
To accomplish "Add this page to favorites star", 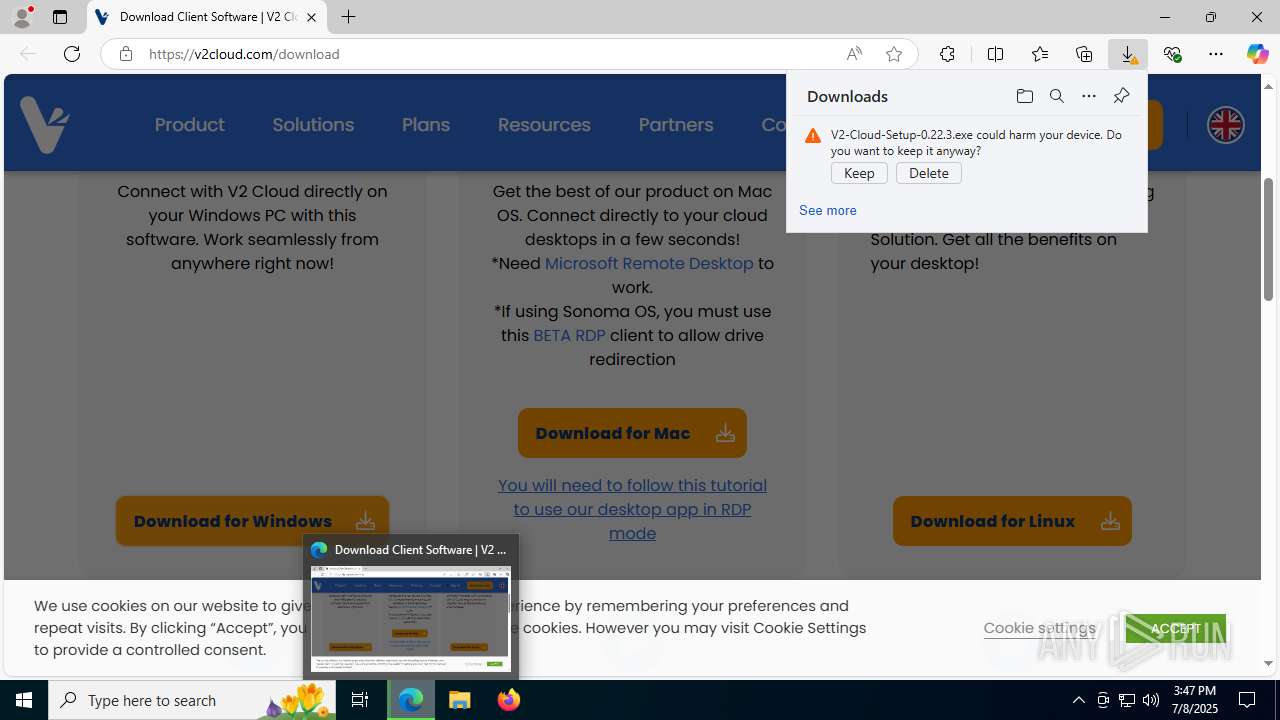I will click(x=894, y=54).
